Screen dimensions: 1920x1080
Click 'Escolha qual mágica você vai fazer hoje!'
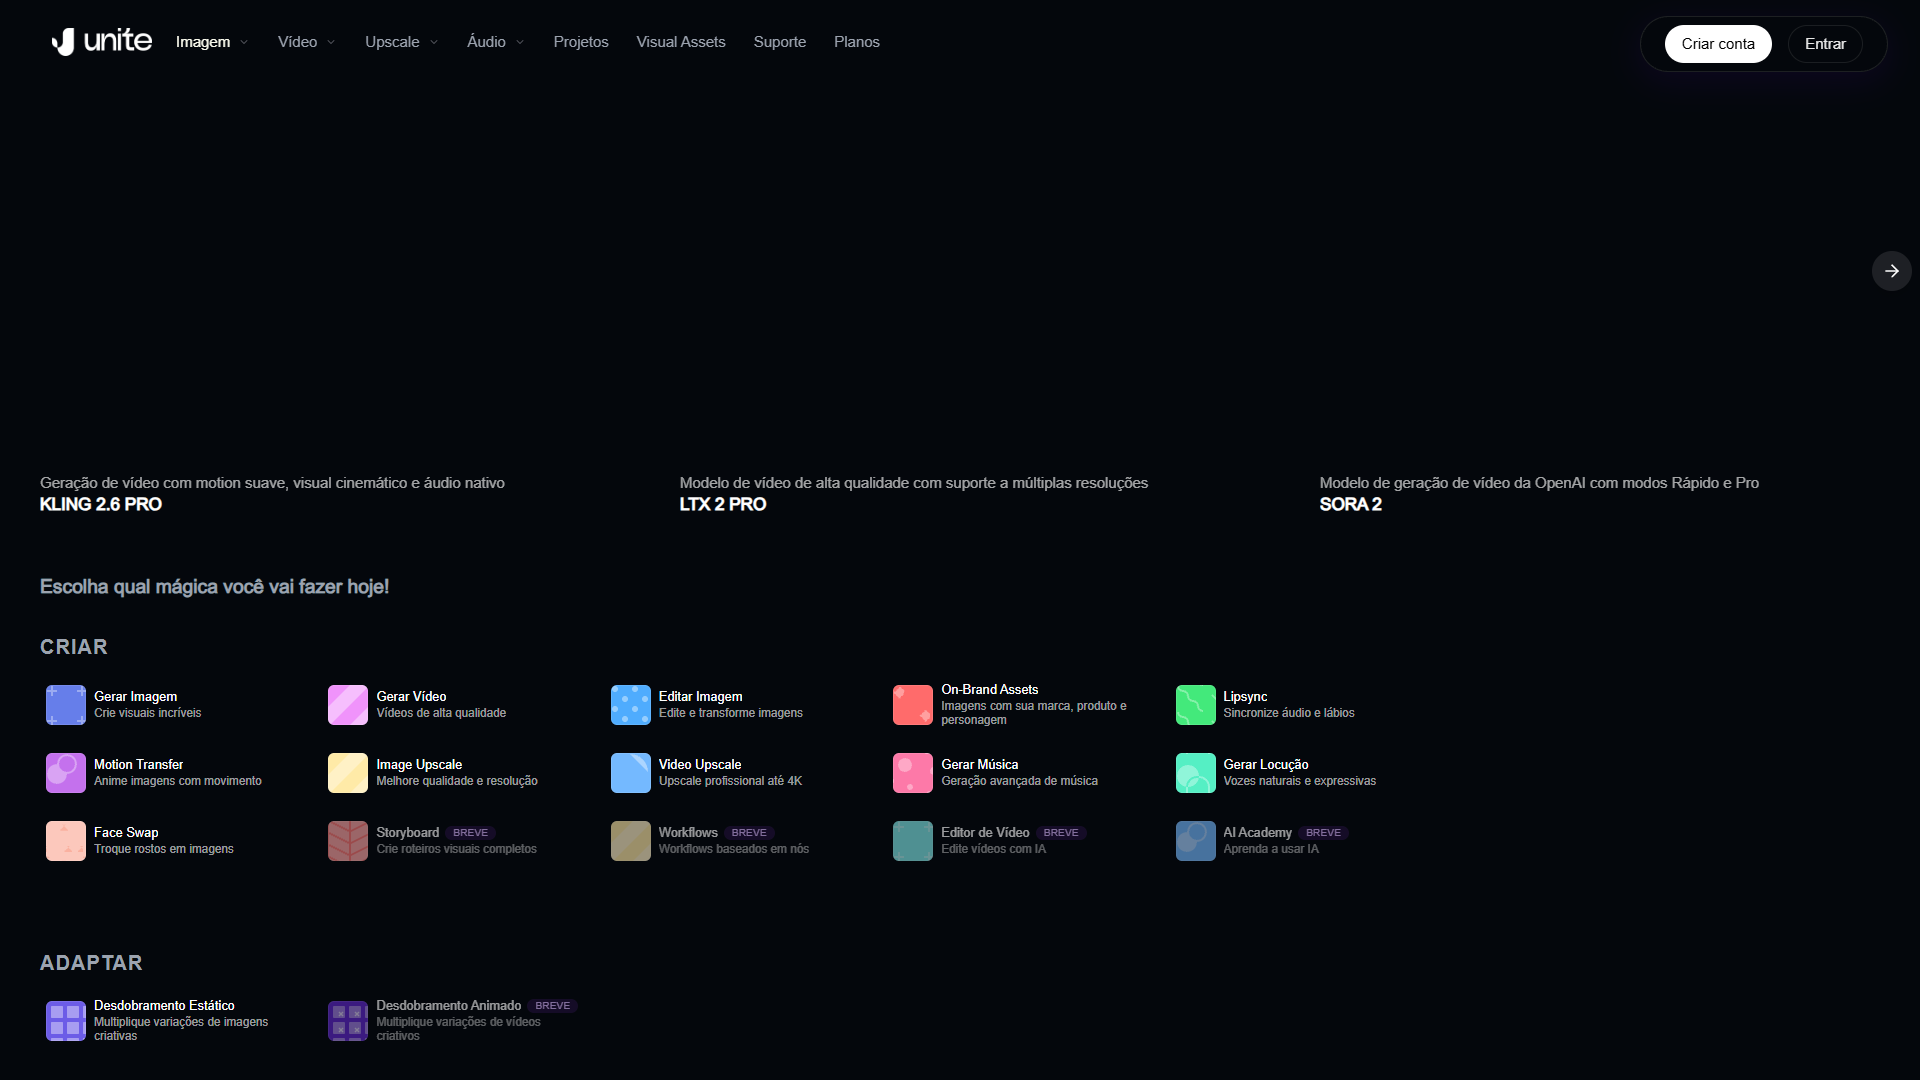click(215, 587)
